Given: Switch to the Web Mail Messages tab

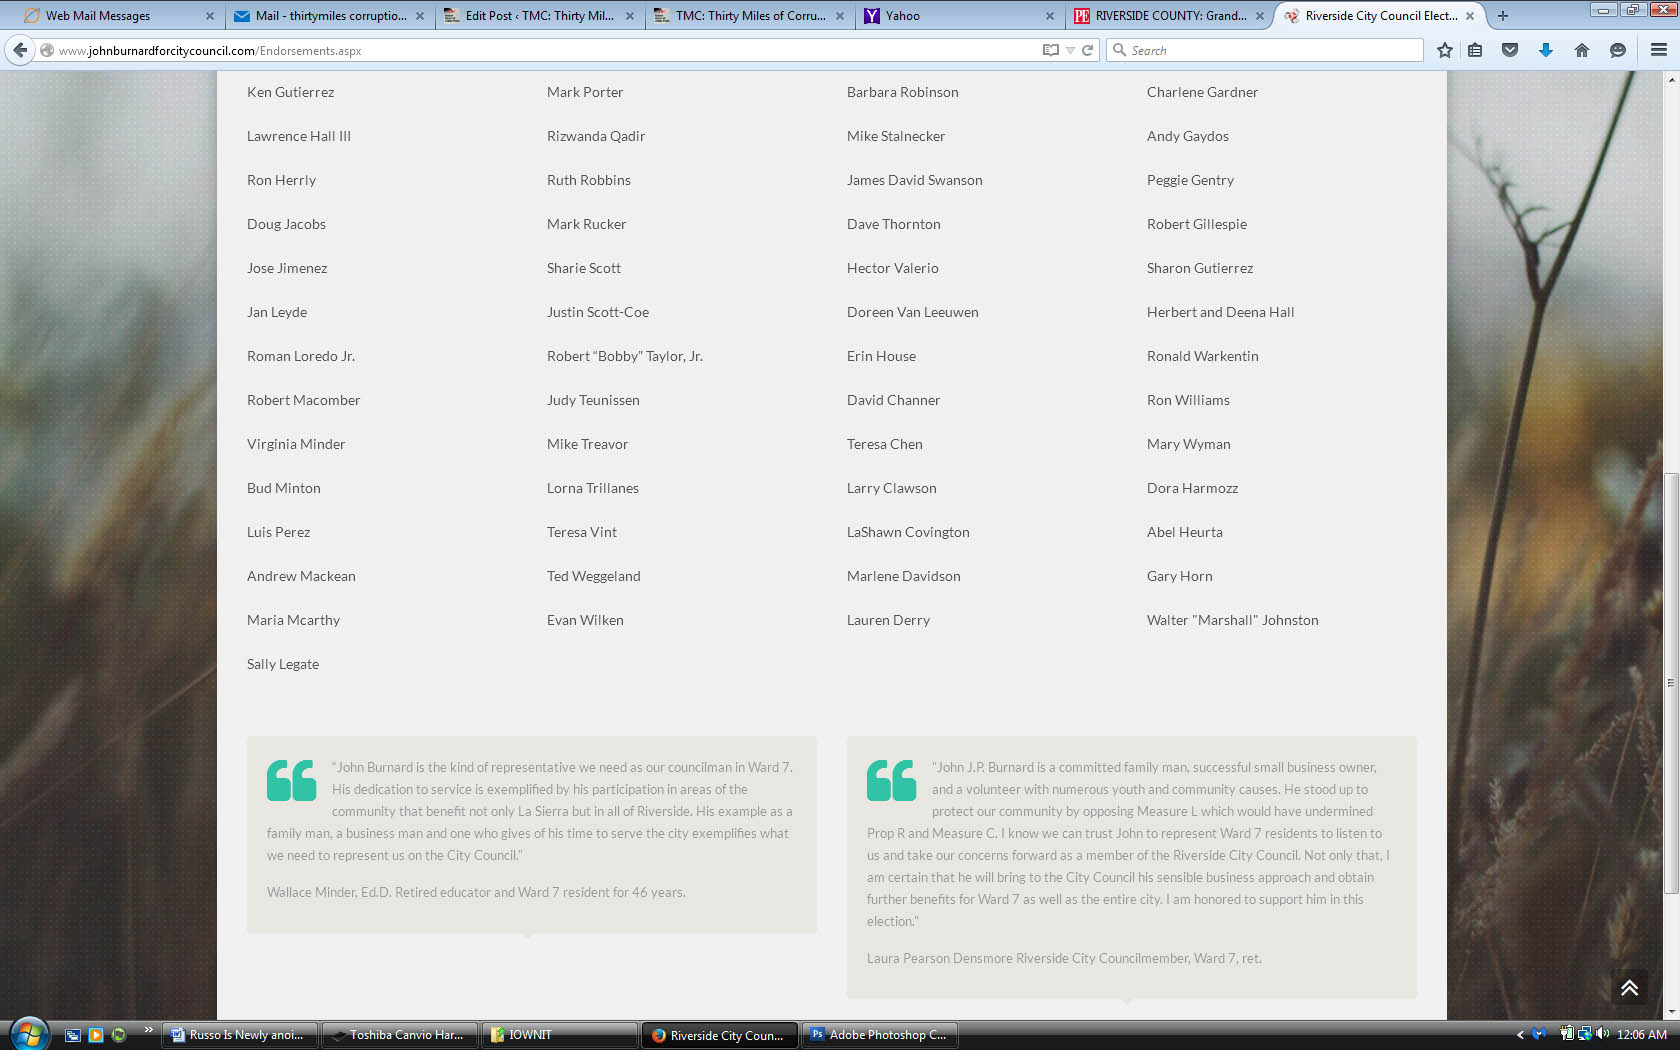Looking at the screenshot, I should pyautogui.click(x=110, y=16).
